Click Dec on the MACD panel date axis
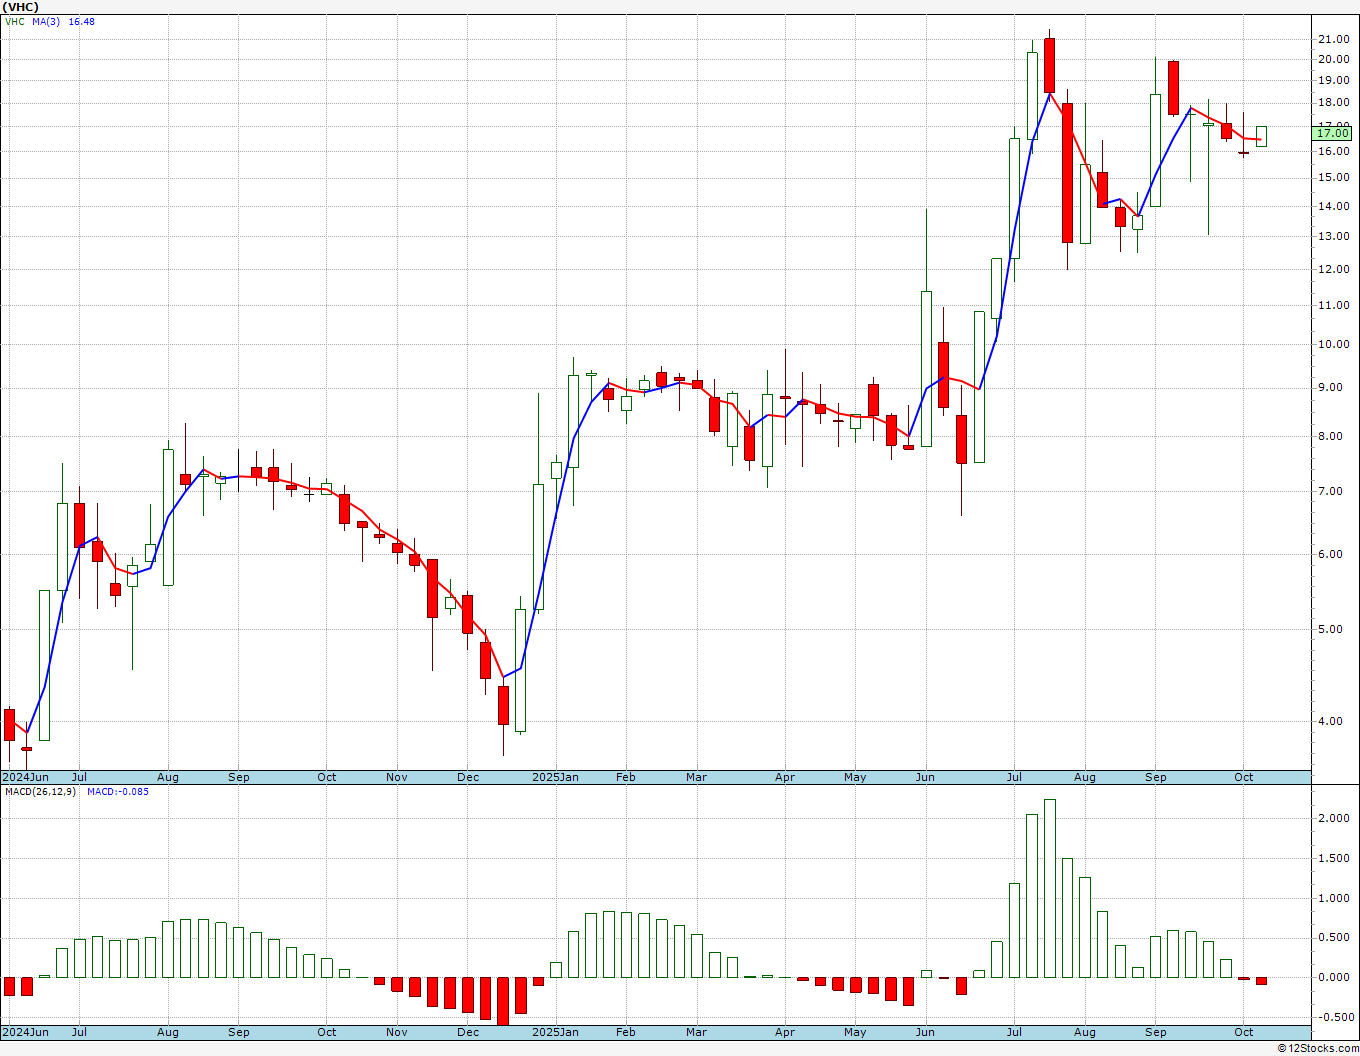Image resolution: width=1360 pixels, height=1056 pixels. [x=468, y=1032]
